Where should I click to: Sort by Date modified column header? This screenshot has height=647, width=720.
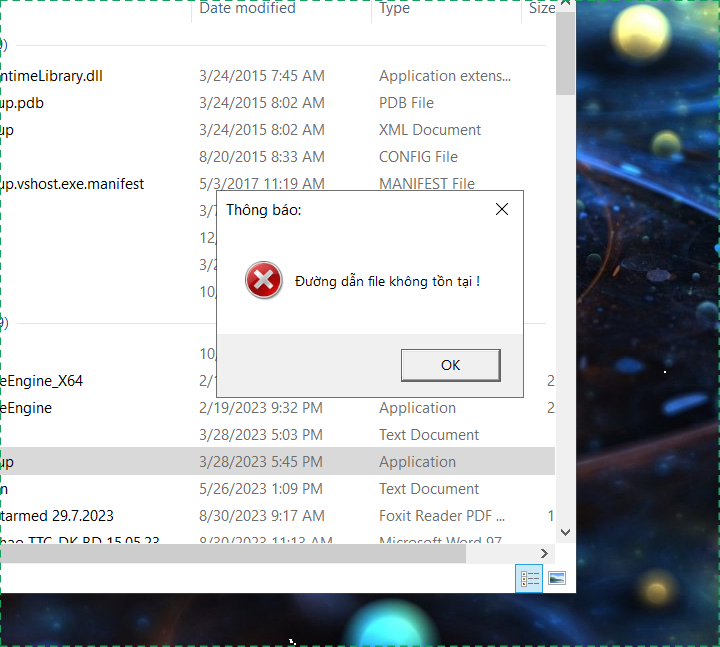(x=248, y=8)
